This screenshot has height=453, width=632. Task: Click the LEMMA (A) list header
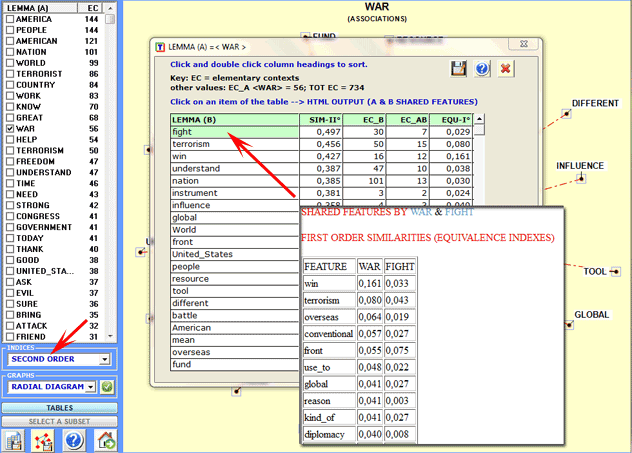pos(40,8)
